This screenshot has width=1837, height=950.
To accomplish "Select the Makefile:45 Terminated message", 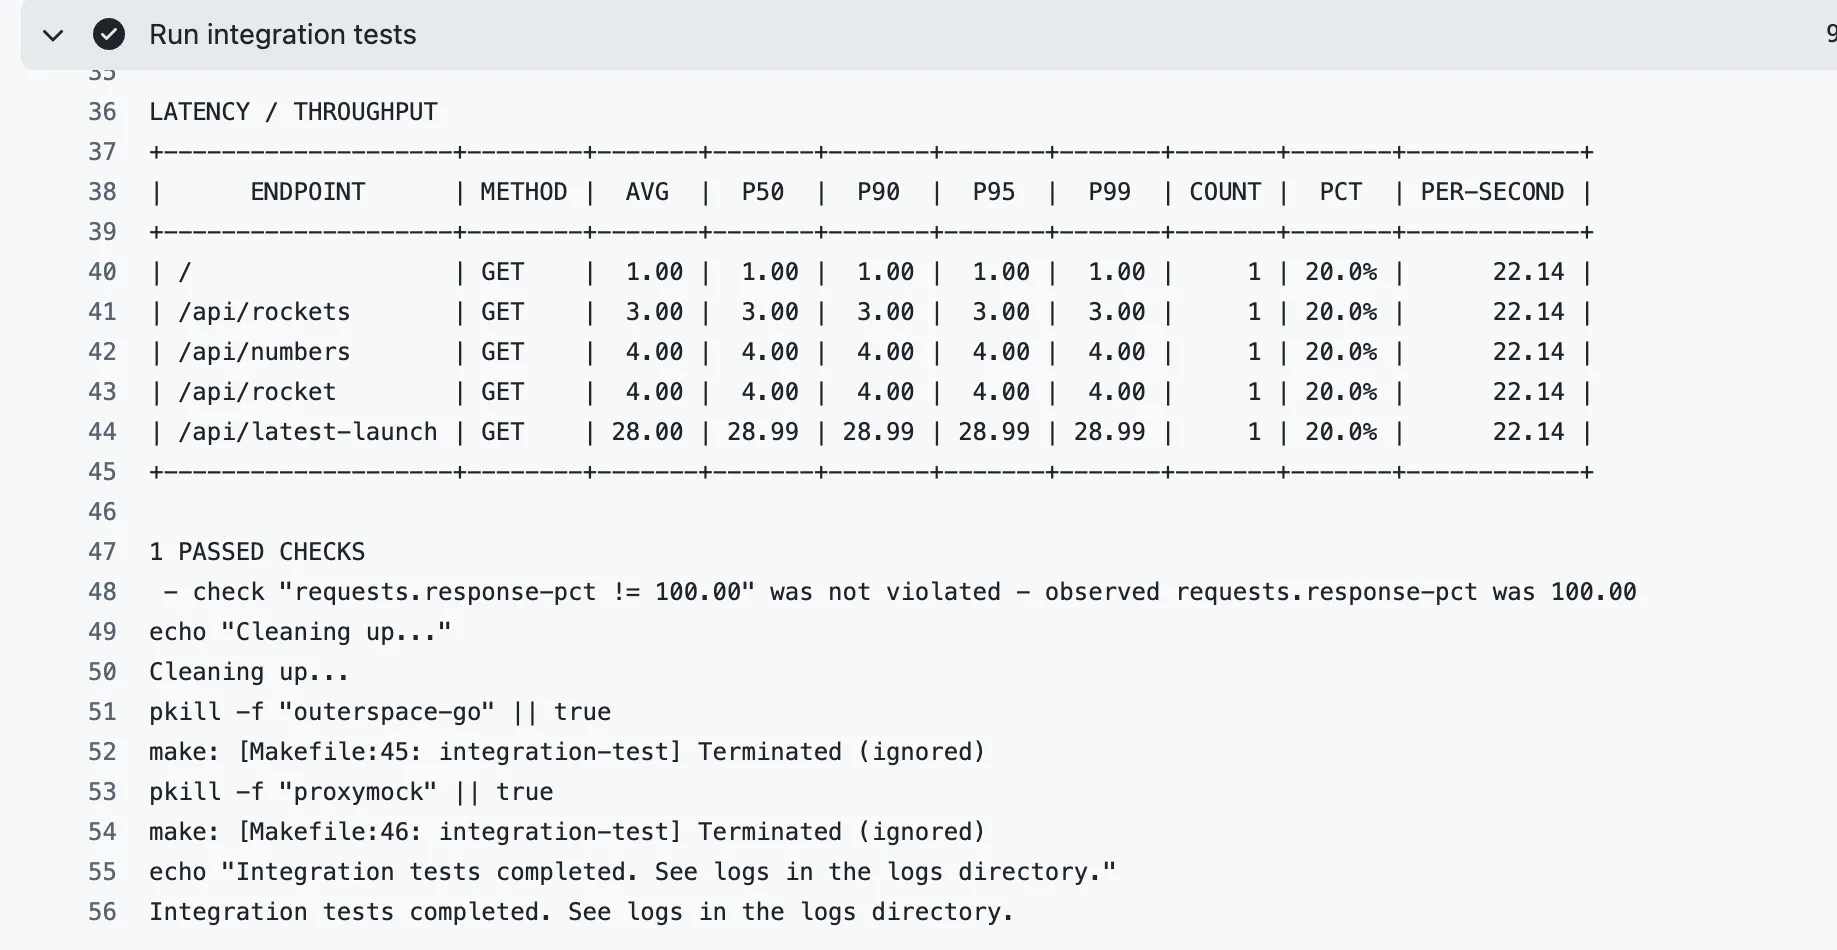I will (x=566, y=751).
